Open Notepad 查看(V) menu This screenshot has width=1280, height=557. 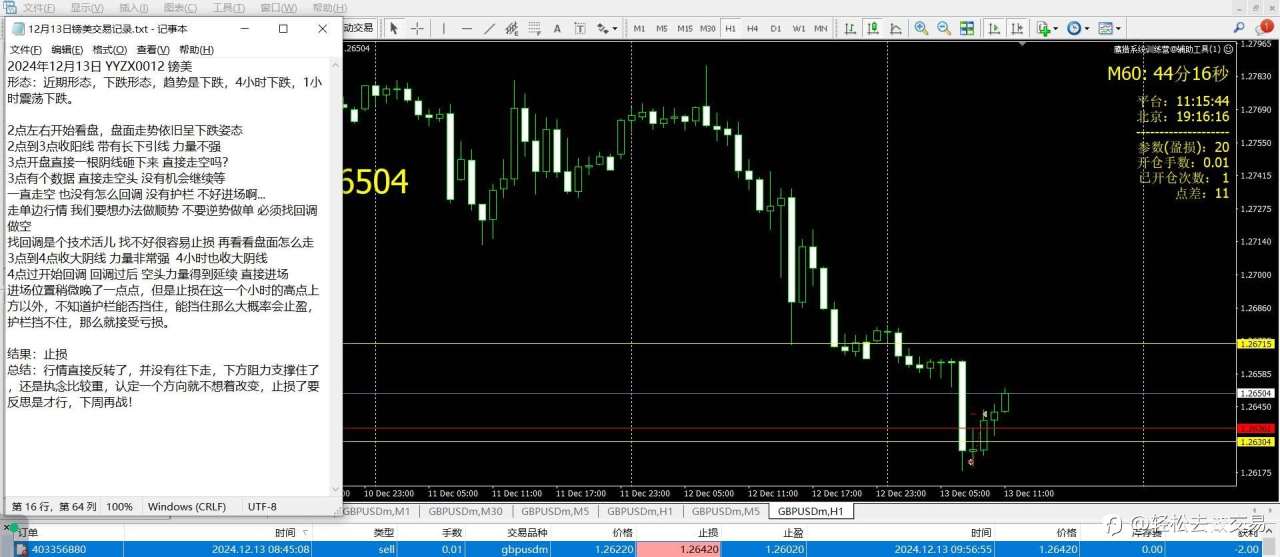coord(153,49)
